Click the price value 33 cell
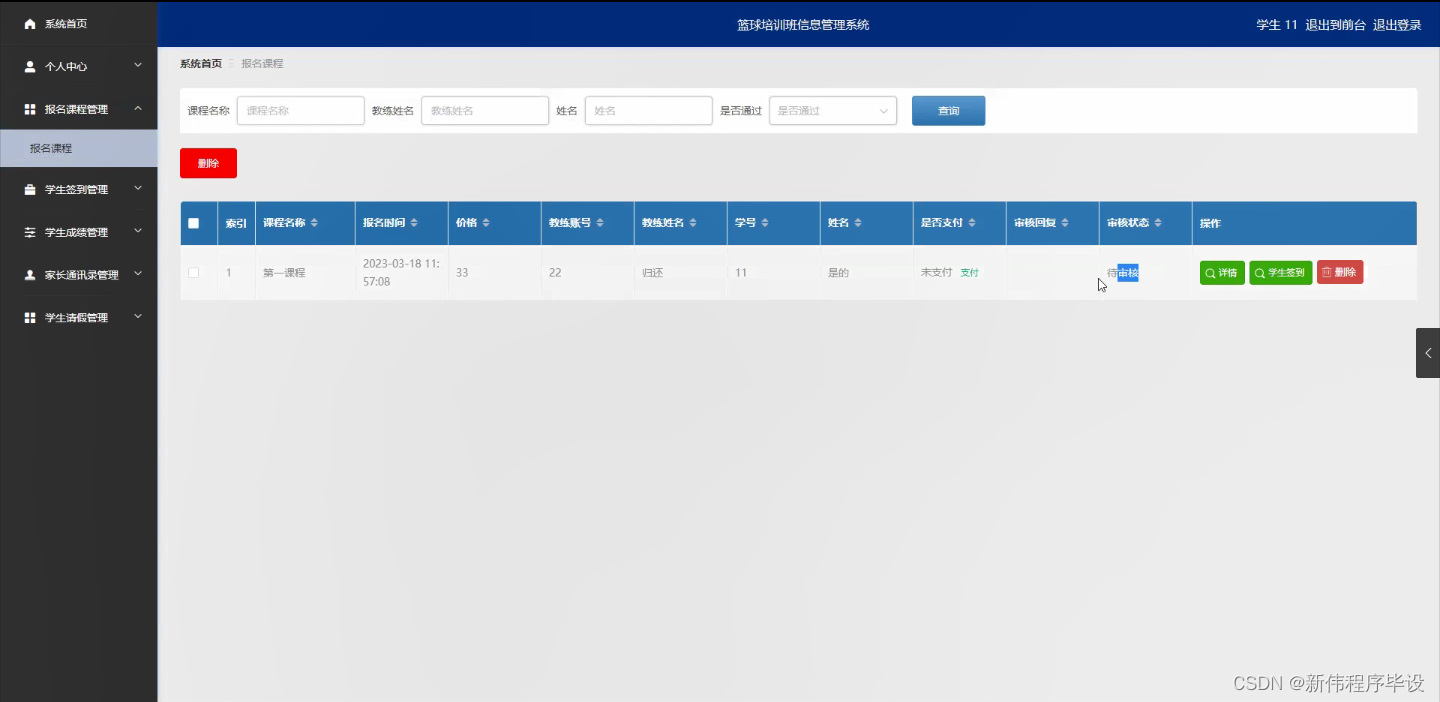 point(462,272)
